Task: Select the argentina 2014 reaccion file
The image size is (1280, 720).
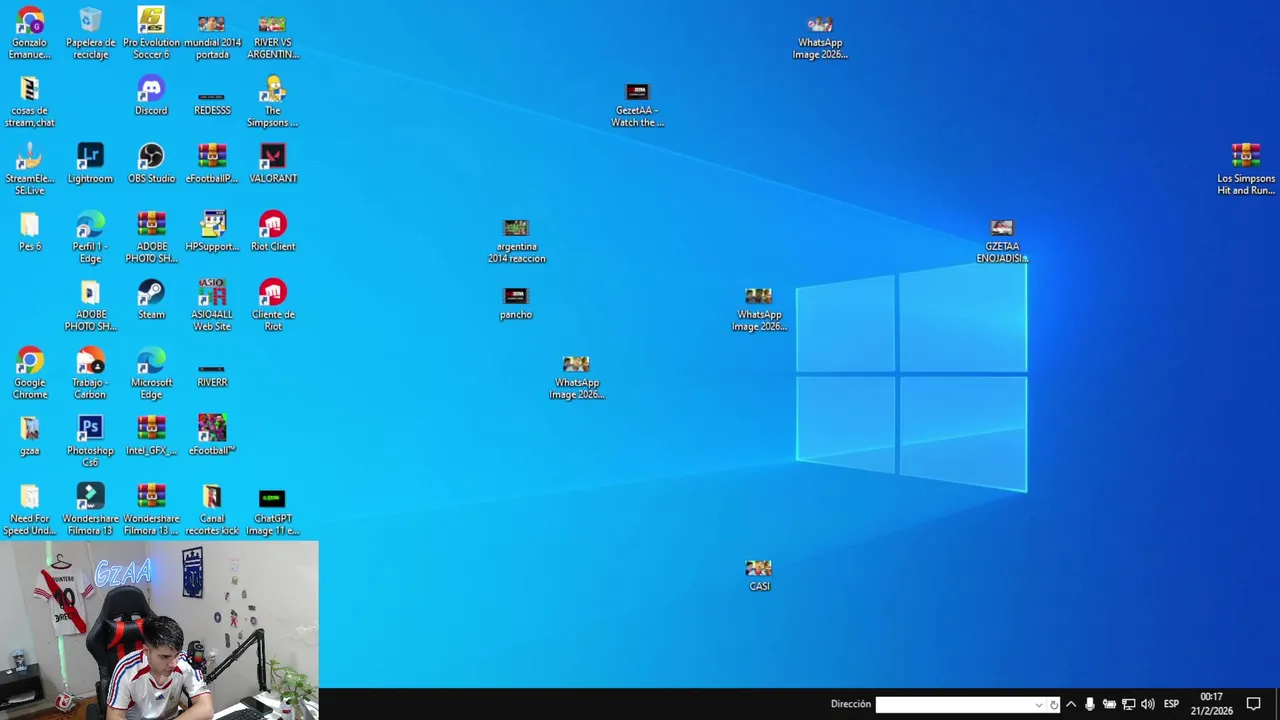Action: point(516,241)
